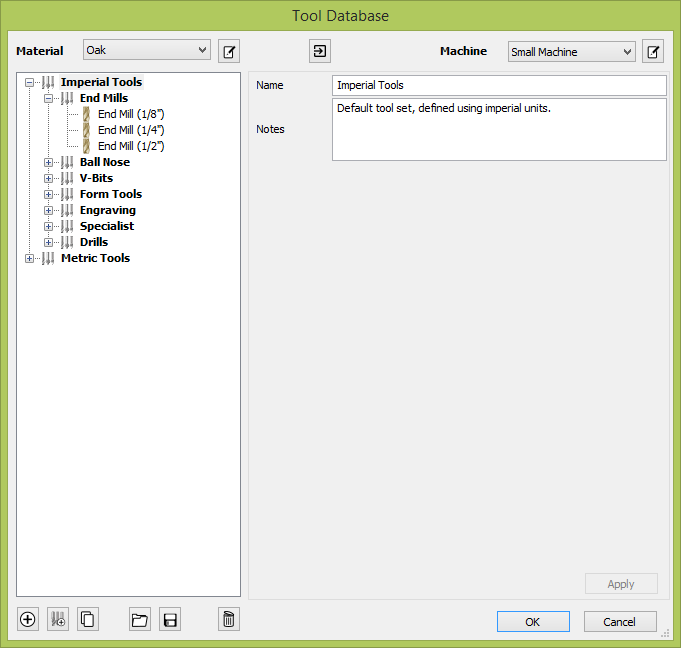Click the Metric Tools group icon

48,258
